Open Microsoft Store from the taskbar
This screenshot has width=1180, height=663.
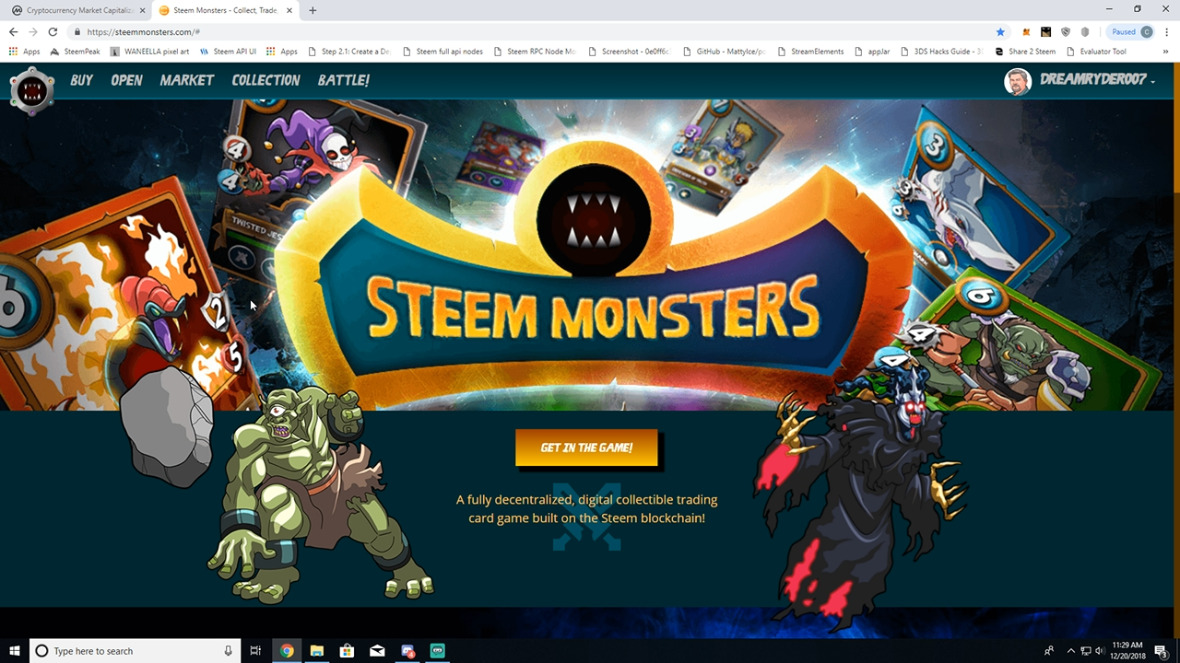pos(347,651)
